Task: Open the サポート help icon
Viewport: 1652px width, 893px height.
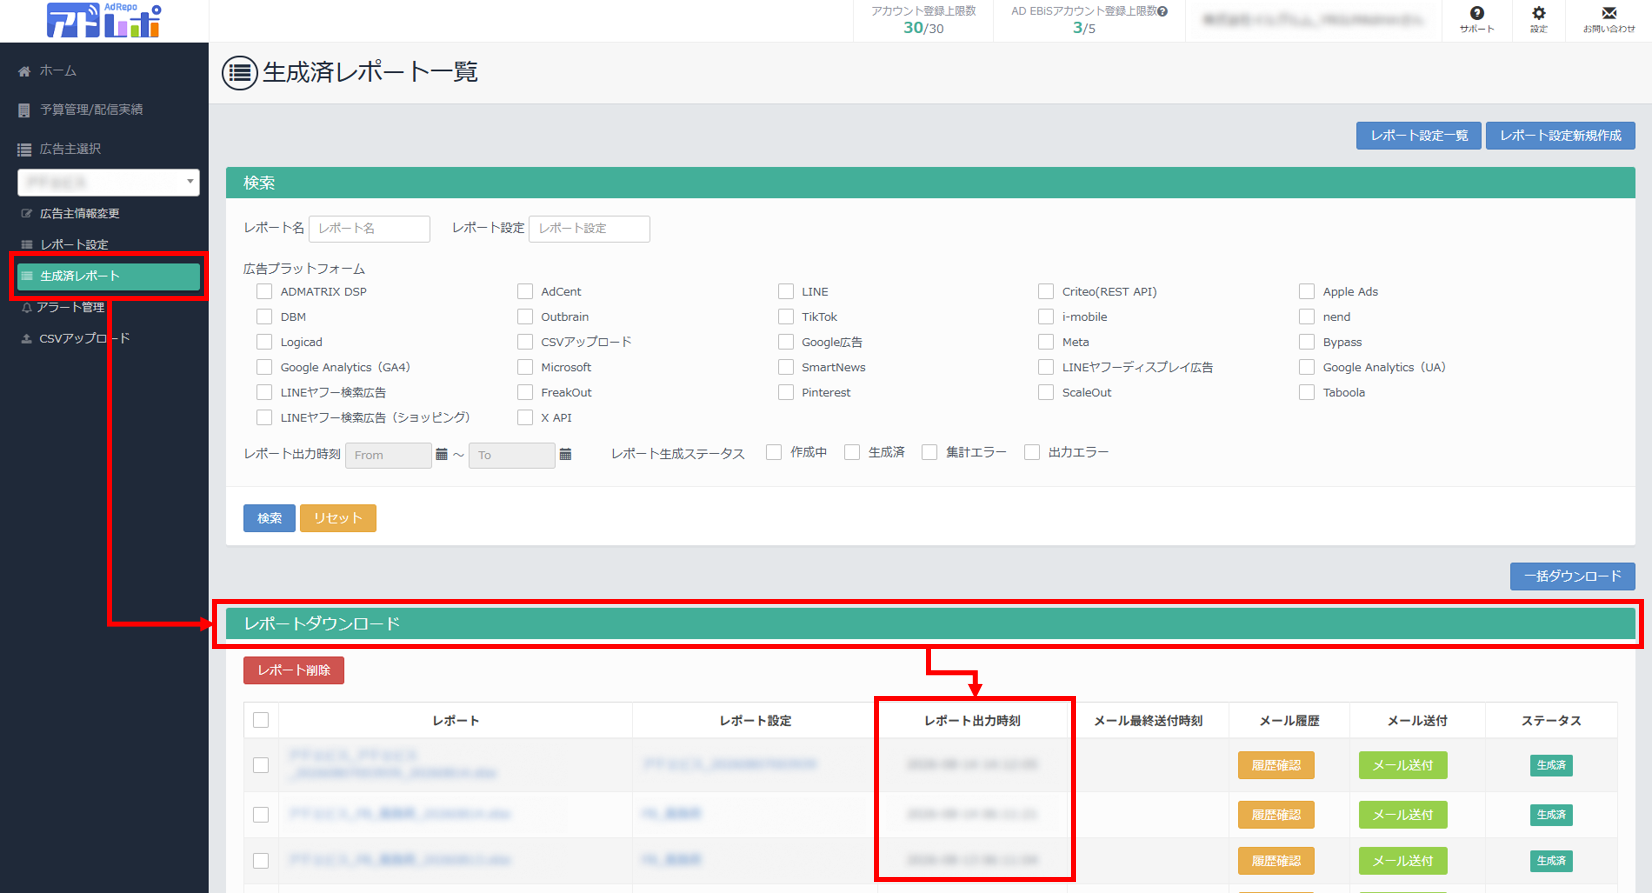Action: pyautogui.click(x=1476, y=14)
